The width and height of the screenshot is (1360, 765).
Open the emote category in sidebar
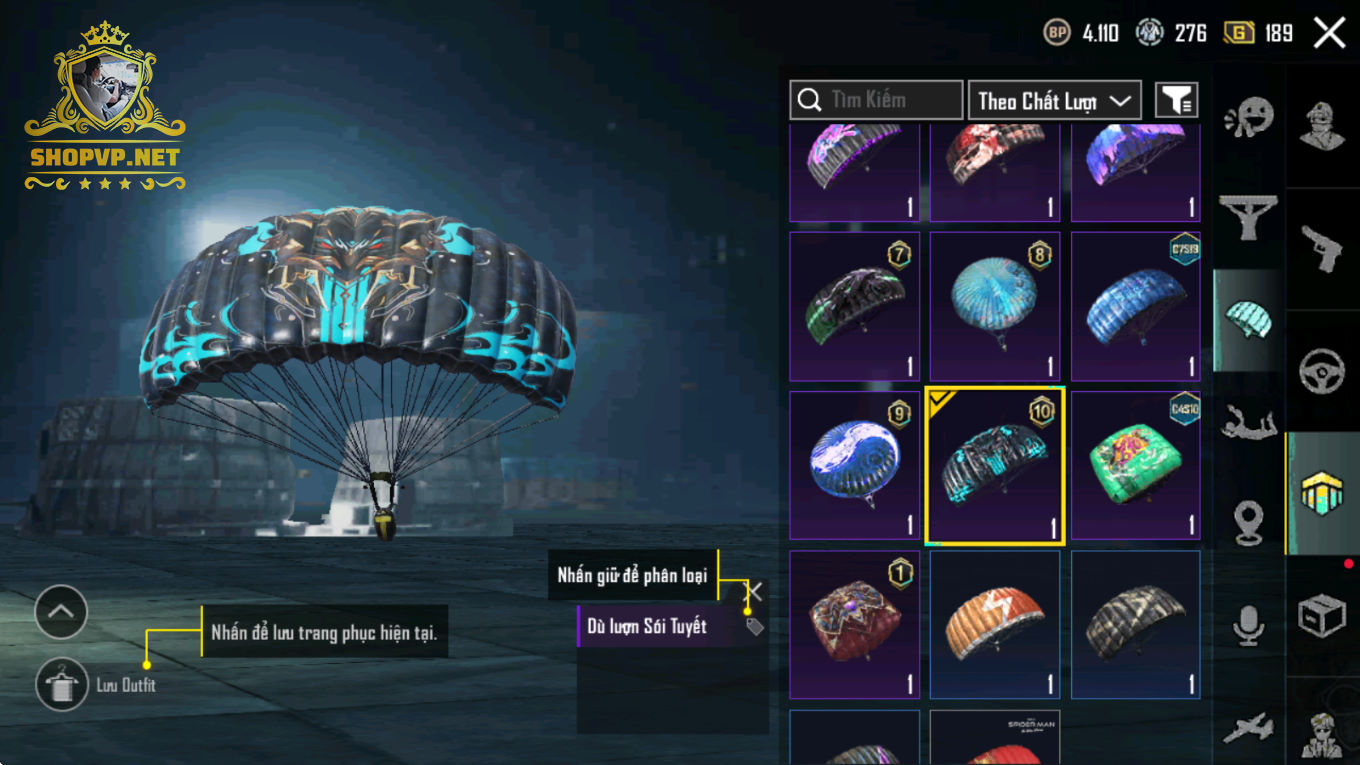[x=1249, y=118]
